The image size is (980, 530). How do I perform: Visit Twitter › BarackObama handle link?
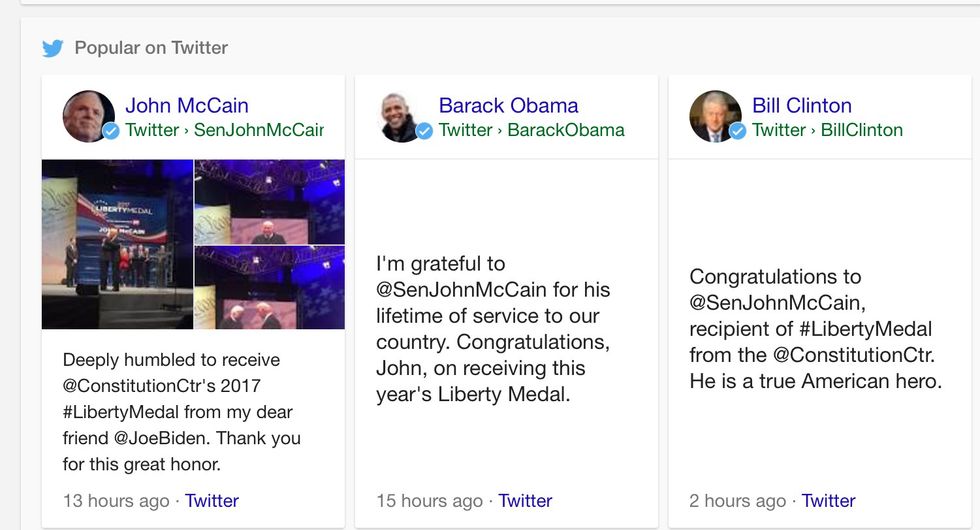click(x=531, y=130)
